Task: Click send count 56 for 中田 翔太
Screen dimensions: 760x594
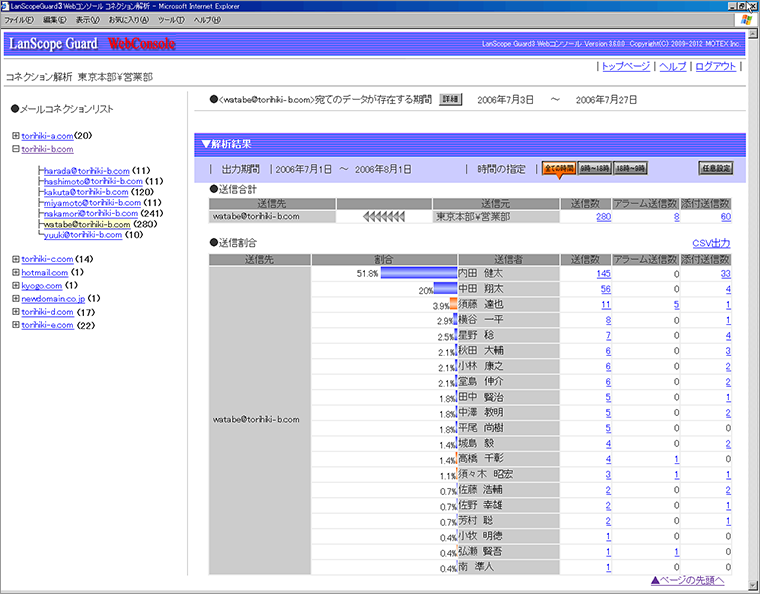Action: pyautogui.click(x=606, y=289)
